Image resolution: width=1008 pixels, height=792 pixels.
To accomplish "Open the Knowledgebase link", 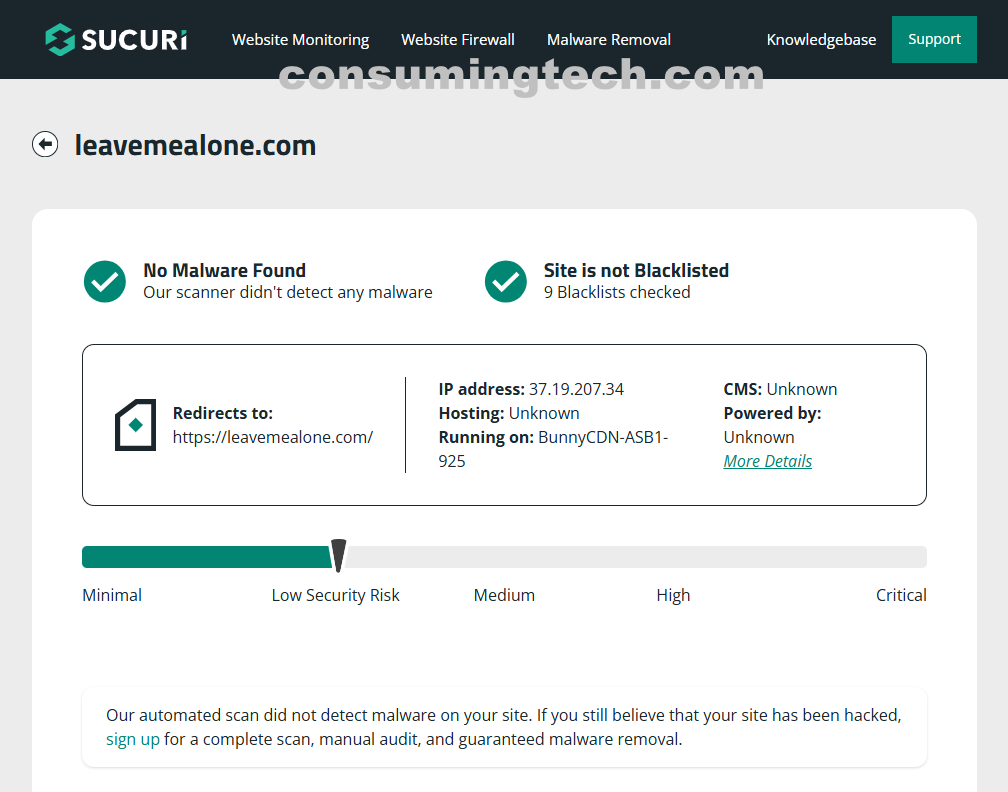I will click(x=821, y=40).
